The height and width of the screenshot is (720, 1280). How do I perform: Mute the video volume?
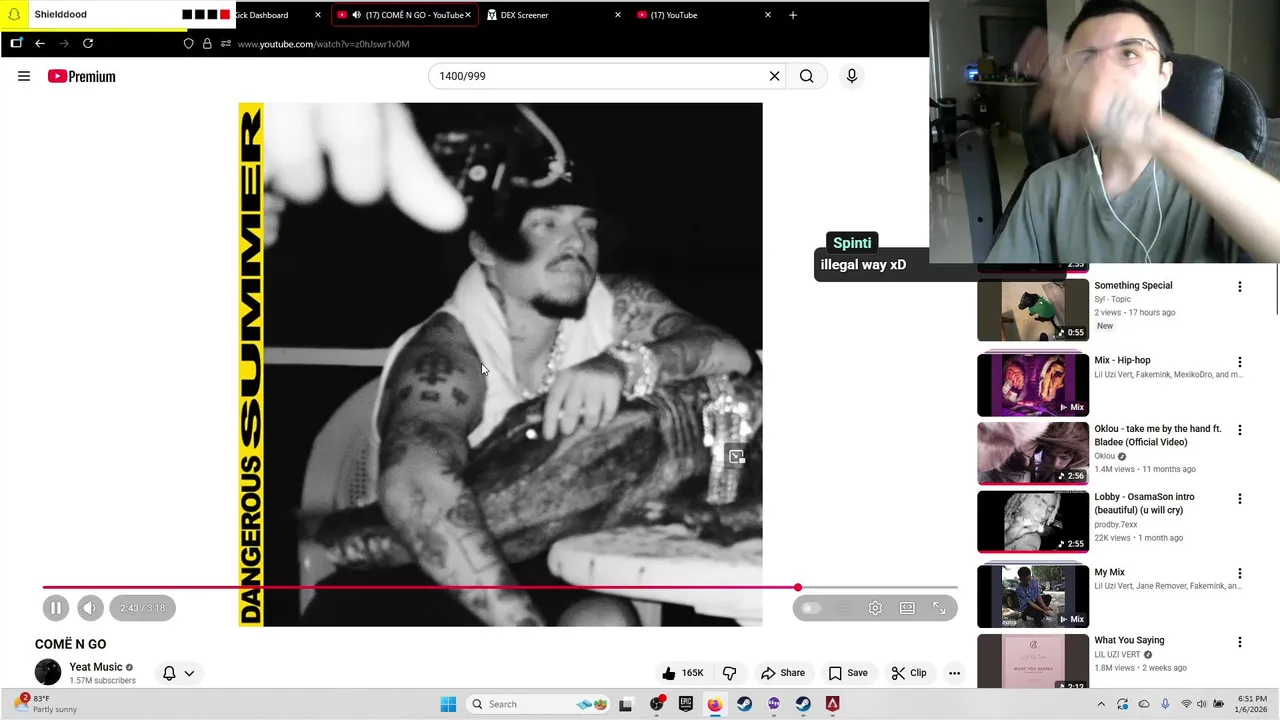[90, 608]
